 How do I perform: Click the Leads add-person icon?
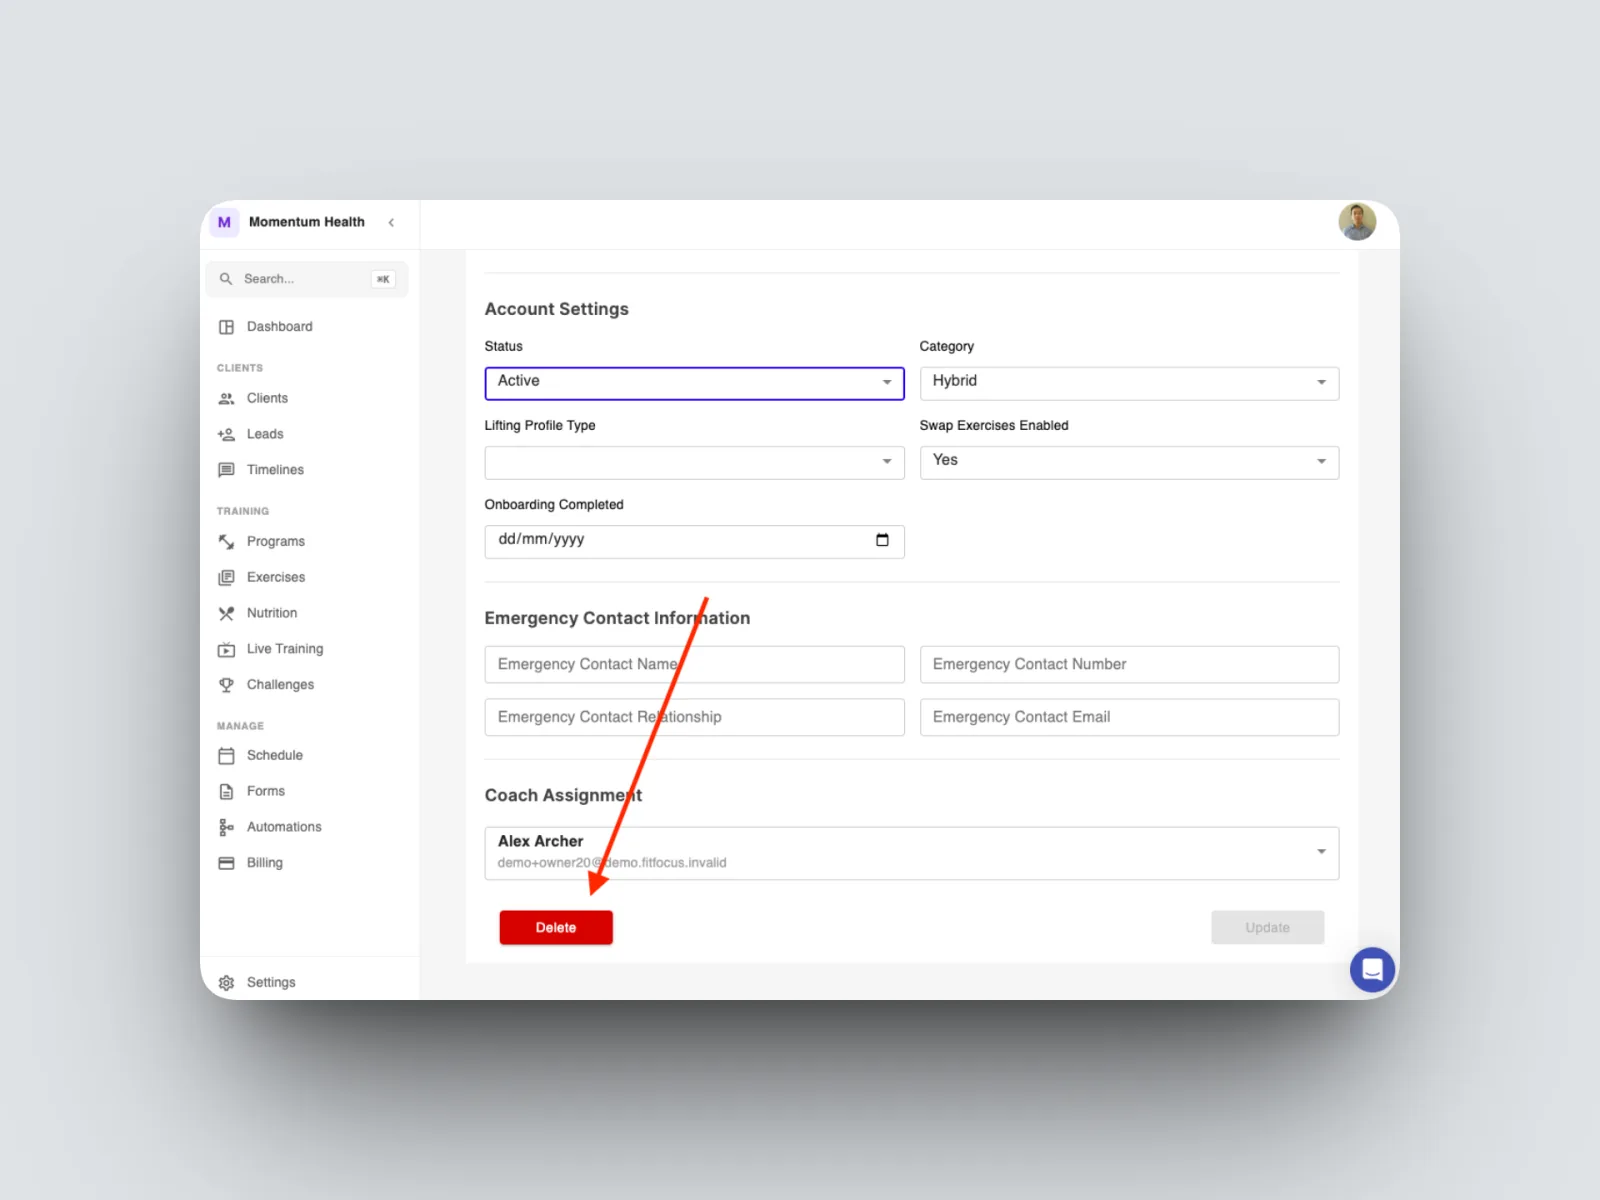pos(226,434)
